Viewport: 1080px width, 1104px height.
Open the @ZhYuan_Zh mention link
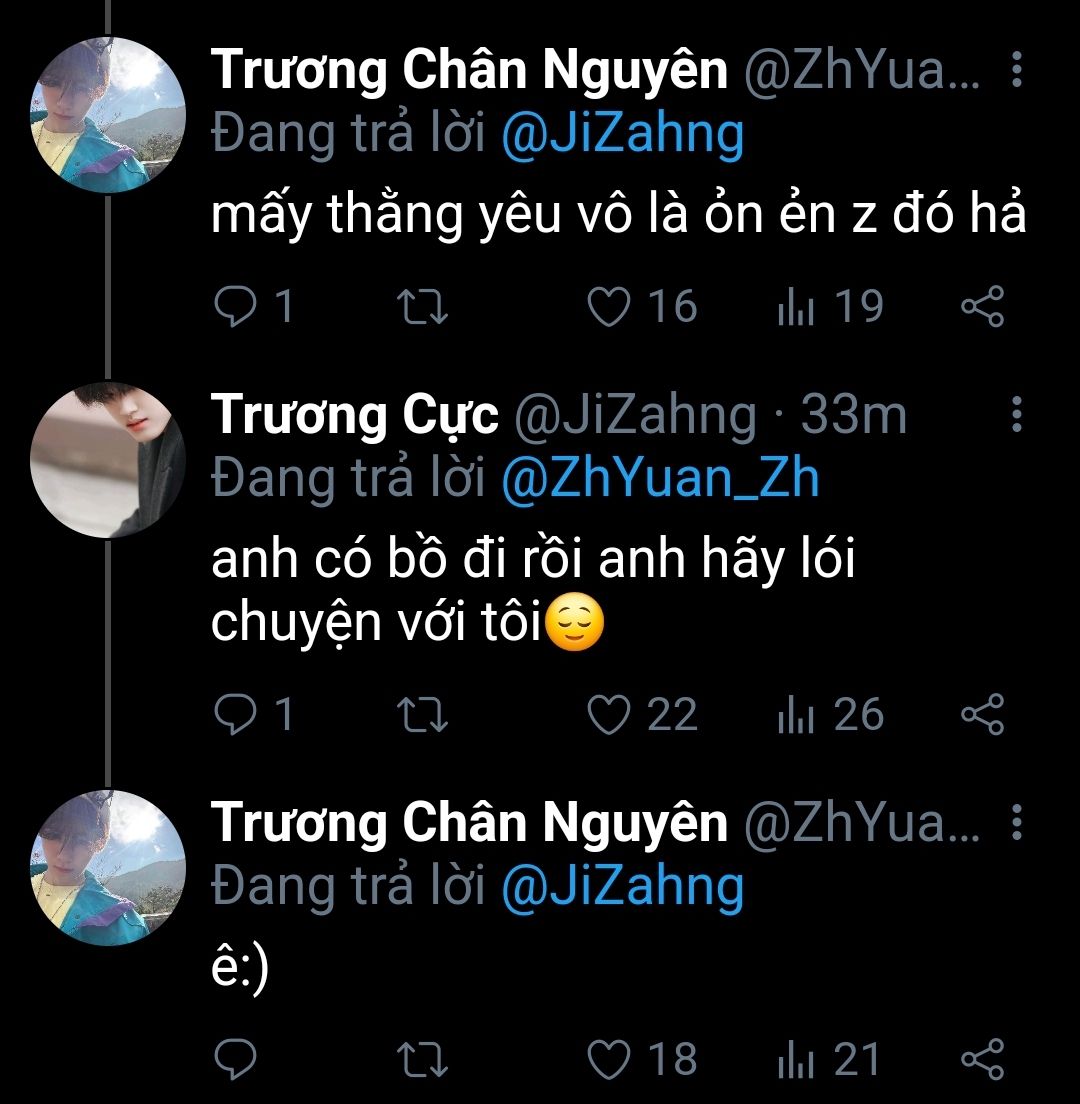pyautogui.click(x=659, y=478)
